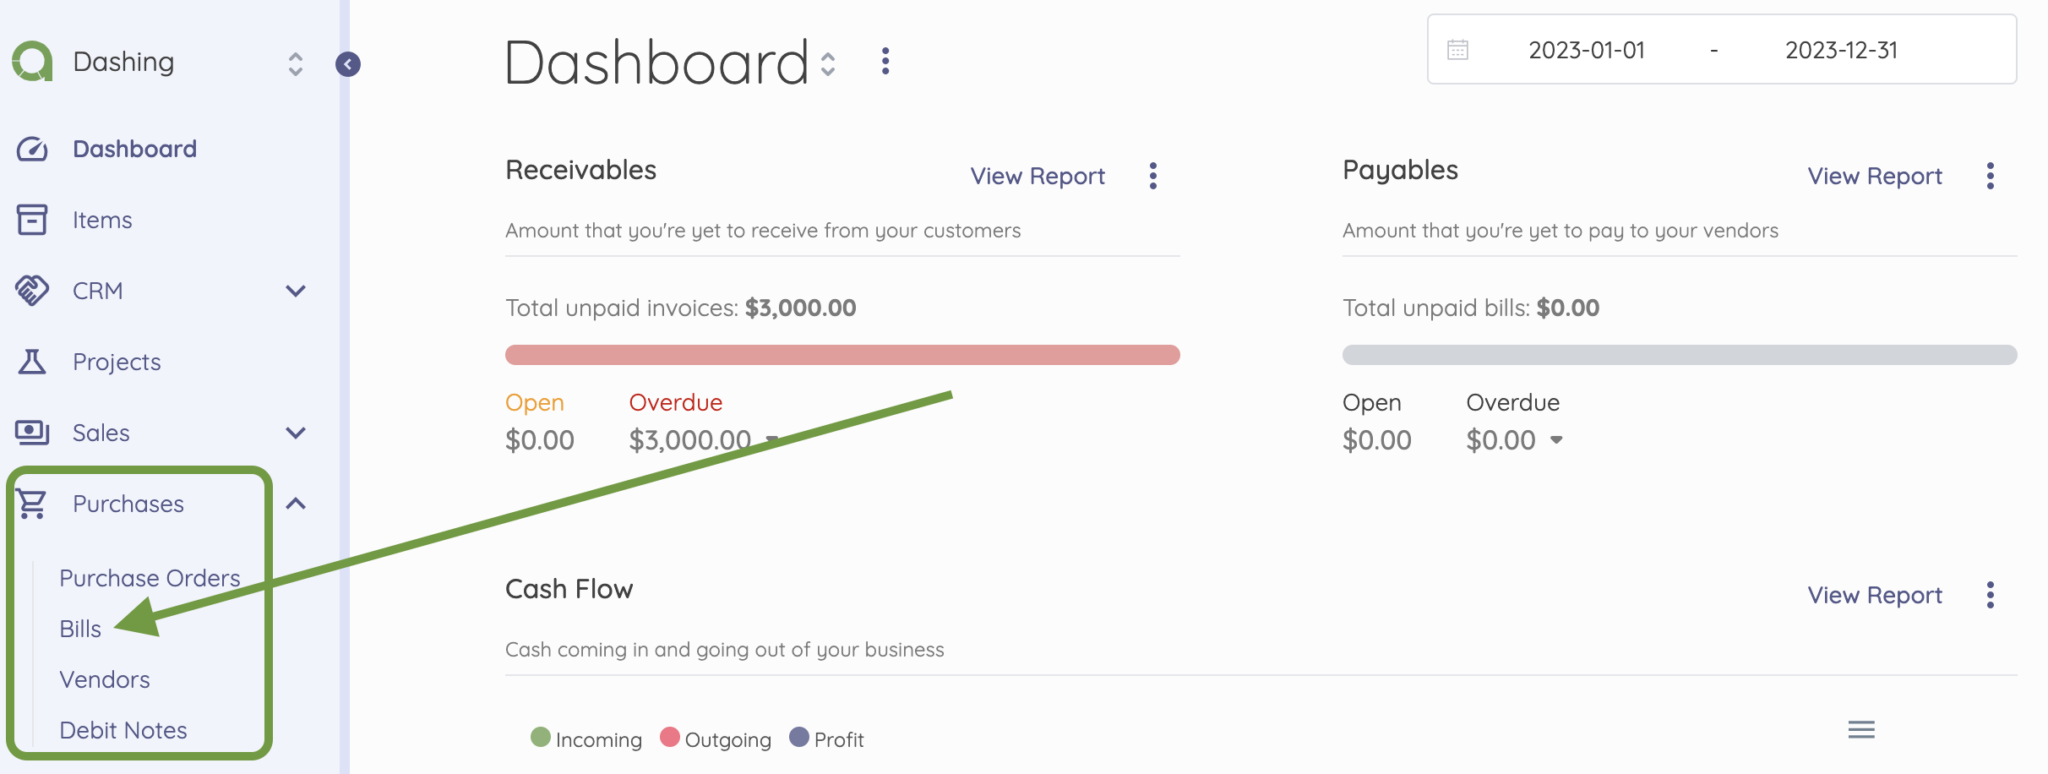Expand the CRM menu chevron
The image size is (2048, 774).
tap(295, 291)
